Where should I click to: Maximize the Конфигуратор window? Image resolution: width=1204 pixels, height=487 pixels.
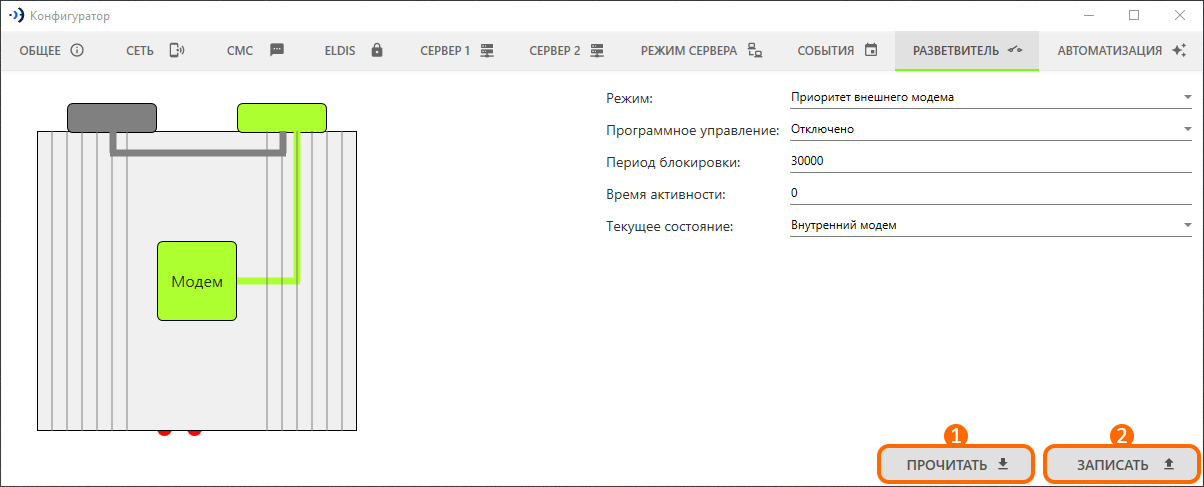point(1134,15)
